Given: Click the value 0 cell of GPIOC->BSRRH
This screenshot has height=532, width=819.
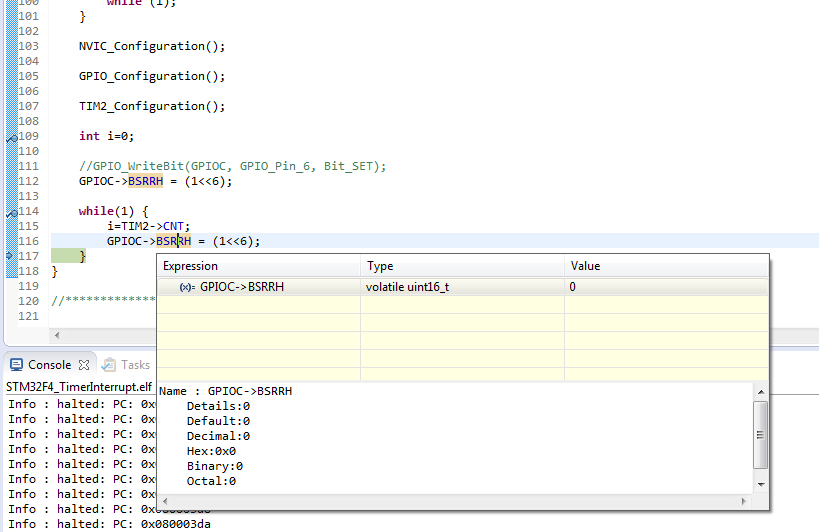Looking at the screenshot, I should [666, 287].
